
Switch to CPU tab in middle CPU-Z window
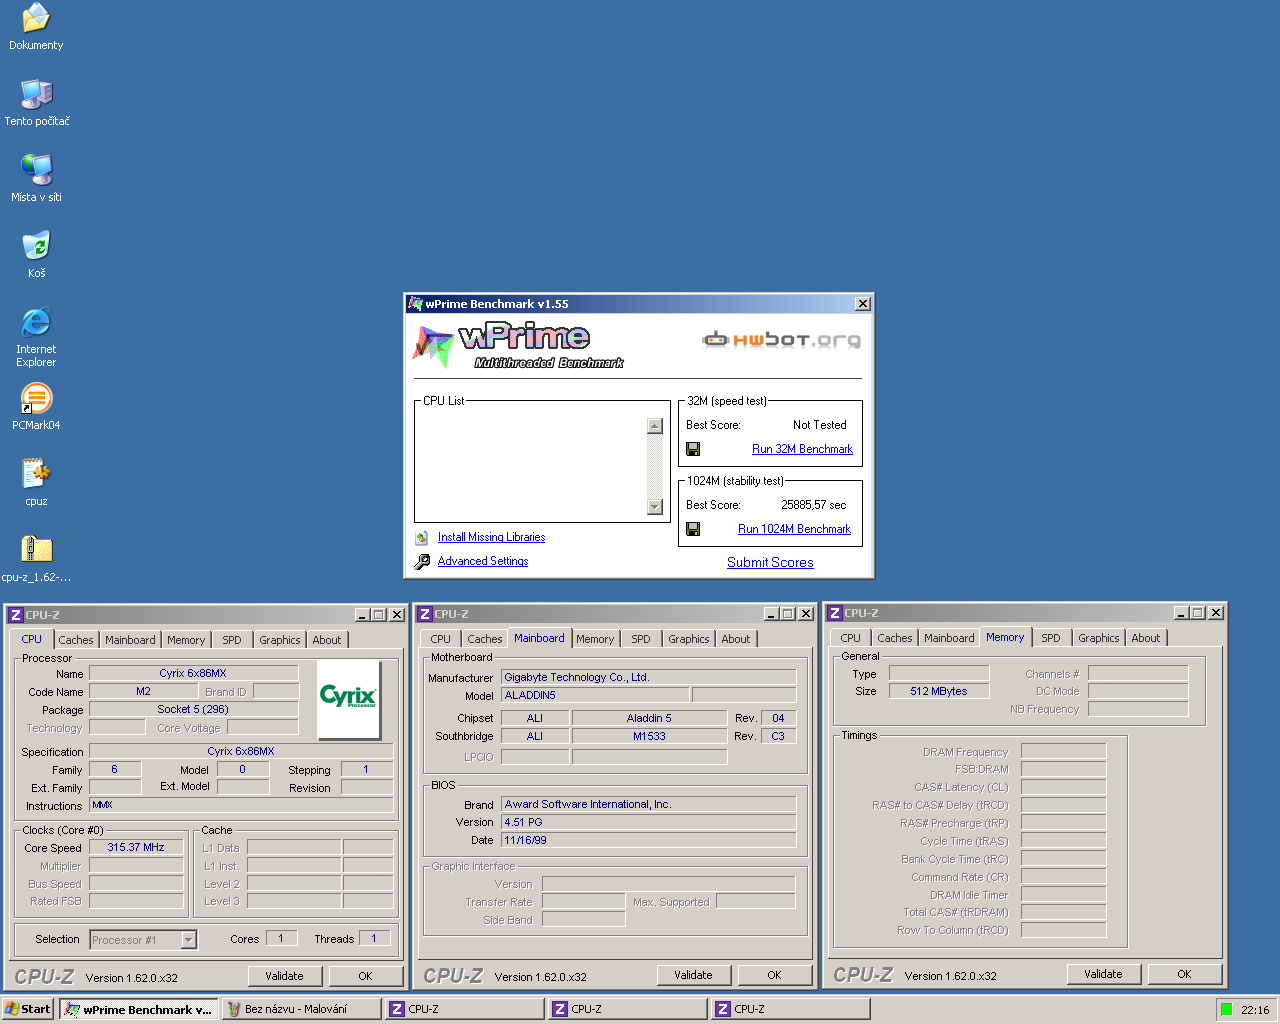(x=441, y=639)
